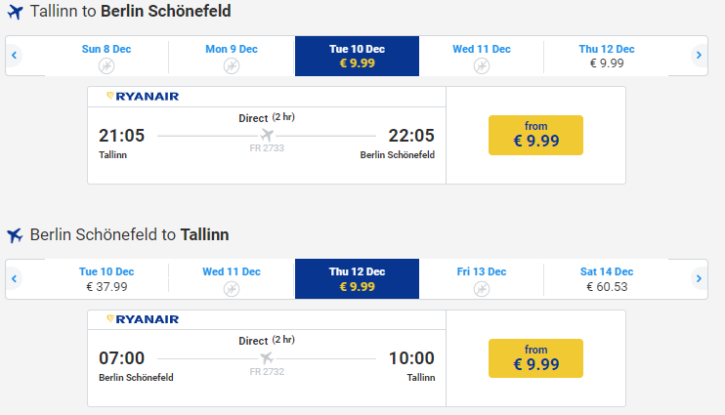Viewport: 725px width, 415px height.
Task: Show earlier outbound dates with the left arrow
Action: pyautogui.click(x=14, y=55)
